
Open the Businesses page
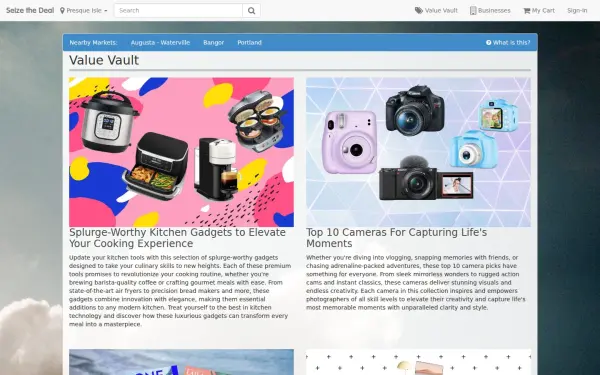pos(490,10)
